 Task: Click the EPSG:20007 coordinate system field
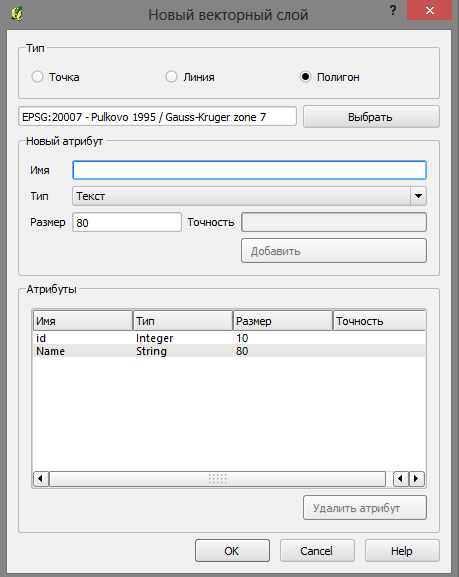click(x=158, y=117)
